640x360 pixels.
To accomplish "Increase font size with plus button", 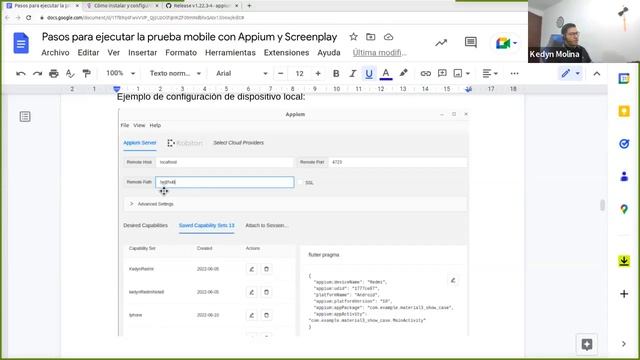I will coord(318,73).
